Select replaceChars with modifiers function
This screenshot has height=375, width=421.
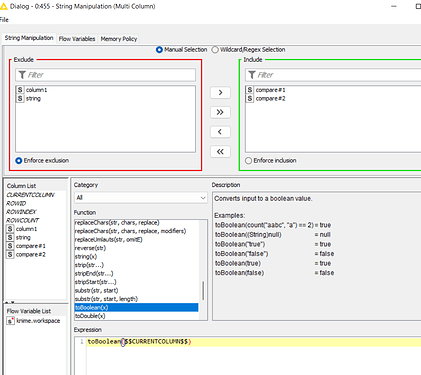click(130, 231)
